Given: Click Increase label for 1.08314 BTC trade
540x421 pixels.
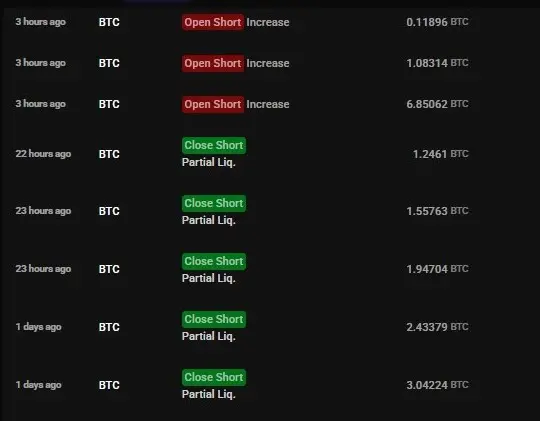Looking at the screenshot, I should click(268, 63).
